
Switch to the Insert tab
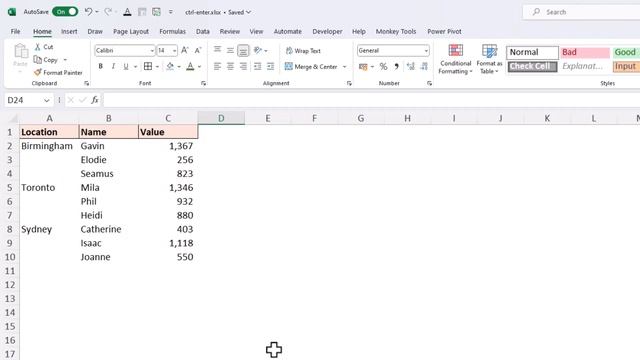(x=69, y=31)
